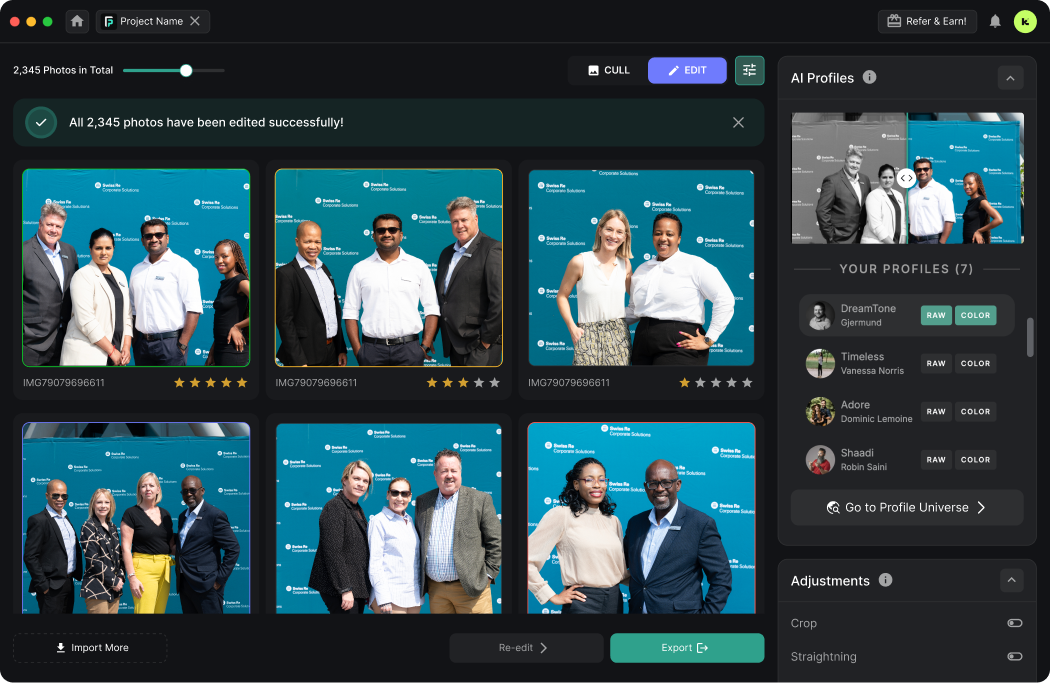Click the AI Profiles info icon

pos(870,78)
